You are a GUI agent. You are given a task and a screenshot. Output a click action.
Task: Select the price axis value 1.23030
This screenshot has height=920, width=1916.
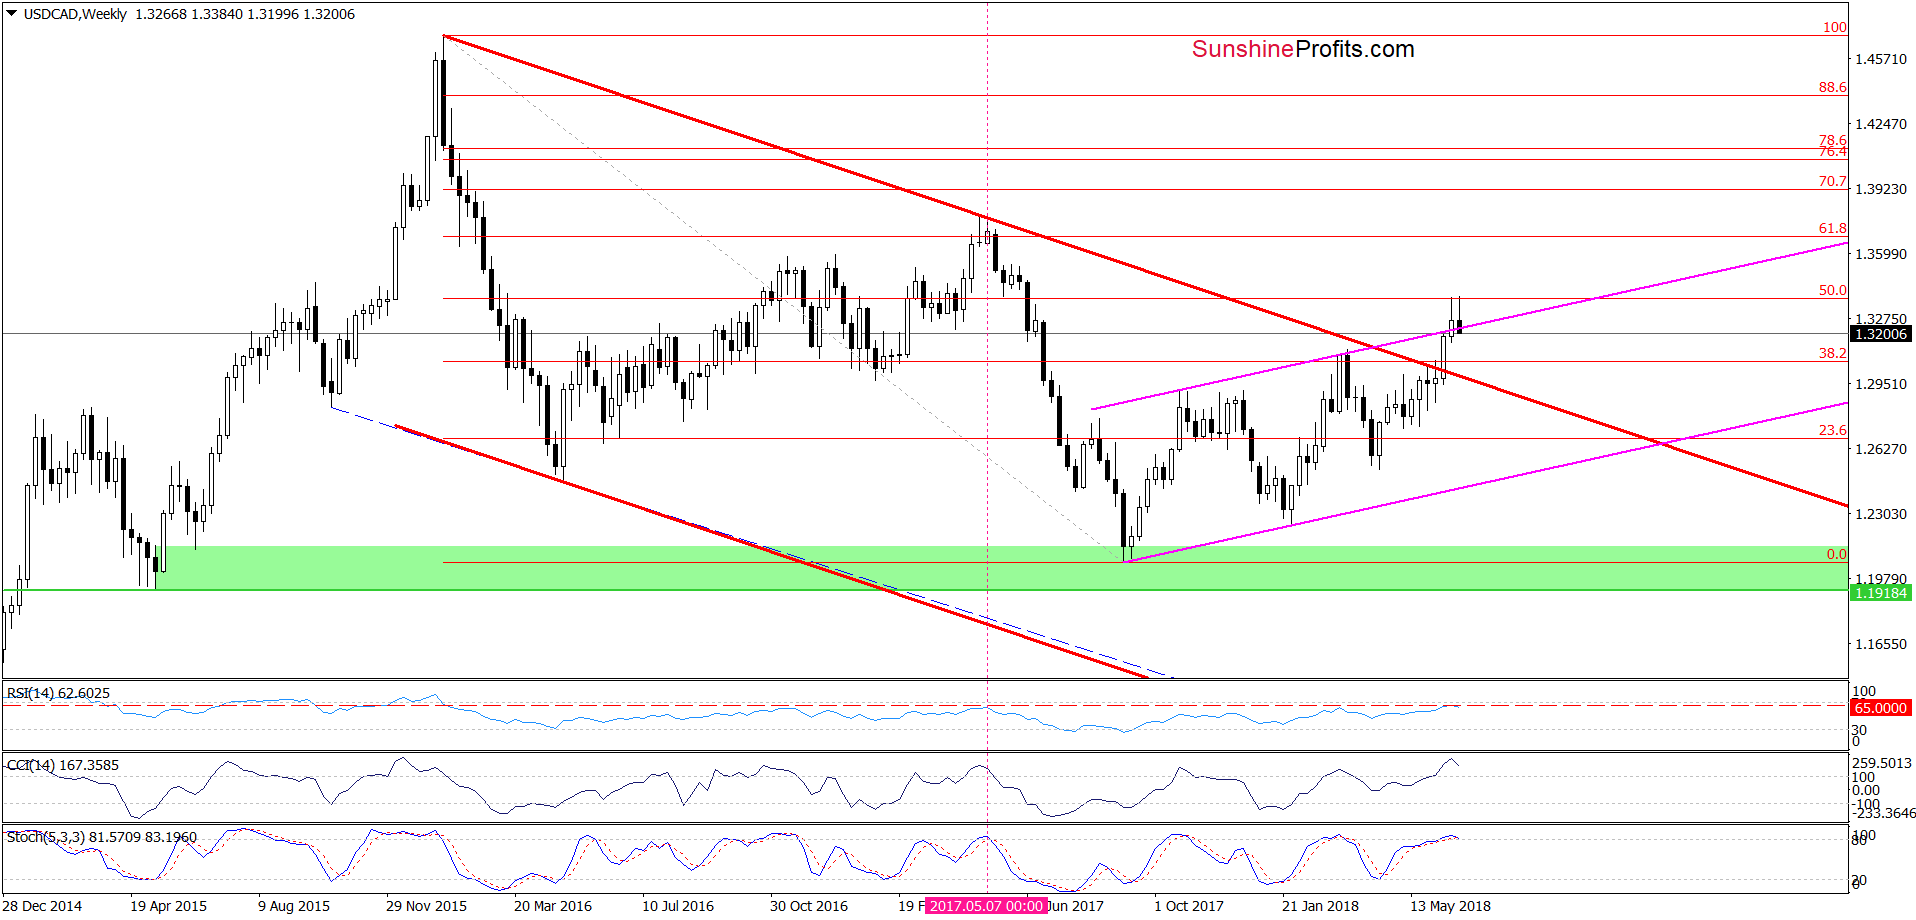(1881, 514)
